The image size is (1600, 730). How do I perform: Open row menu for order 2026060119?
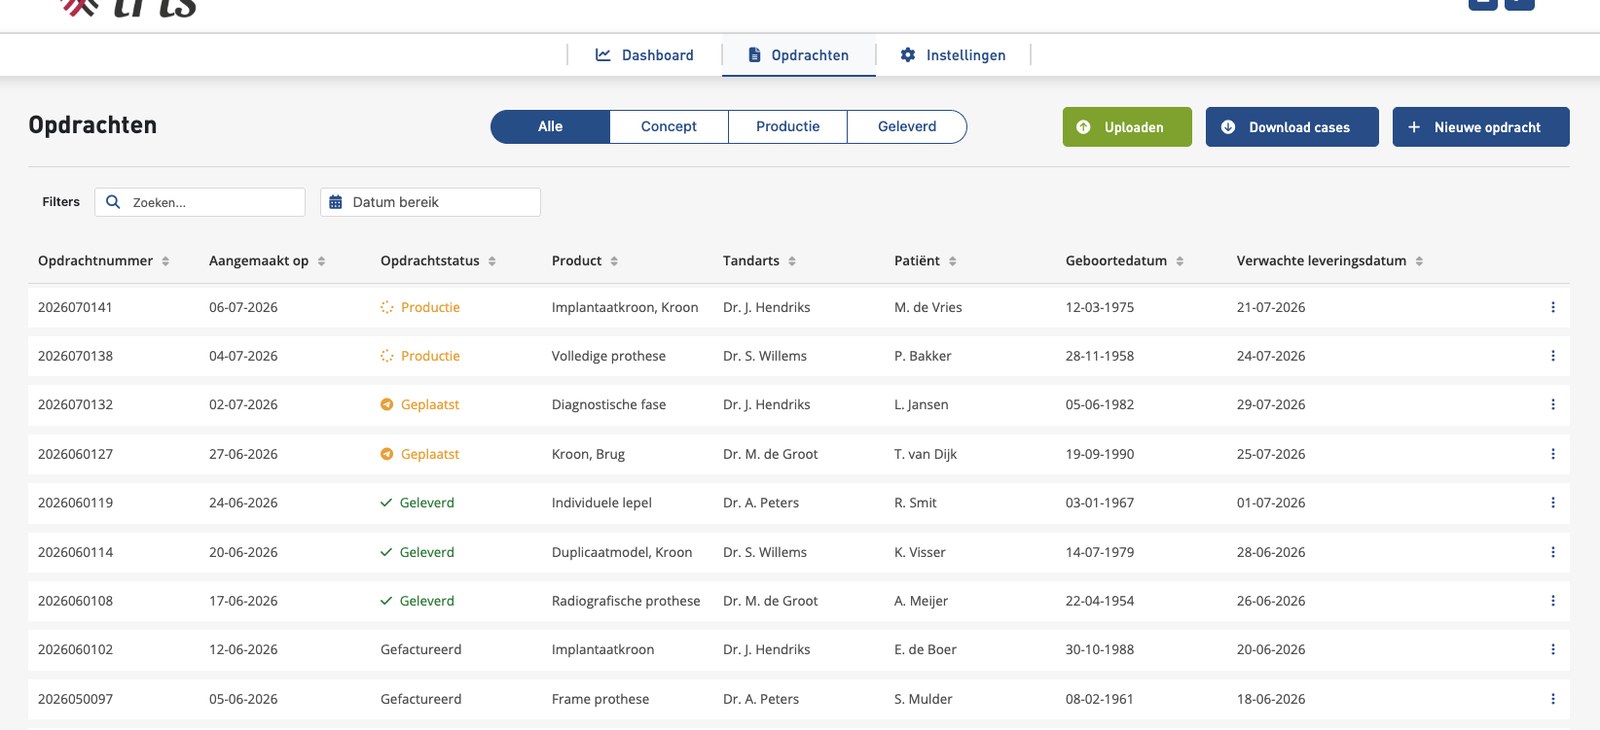point(1553,503)
